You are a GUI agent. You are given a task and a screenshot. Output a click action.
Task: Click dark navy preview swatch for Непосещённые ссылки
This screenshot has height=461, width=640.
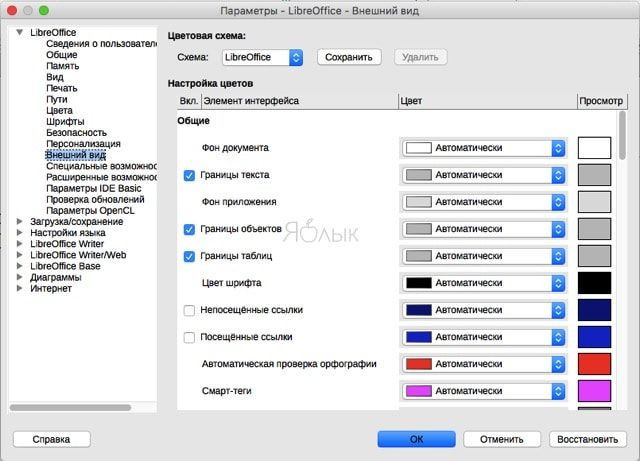coord(594,310)
